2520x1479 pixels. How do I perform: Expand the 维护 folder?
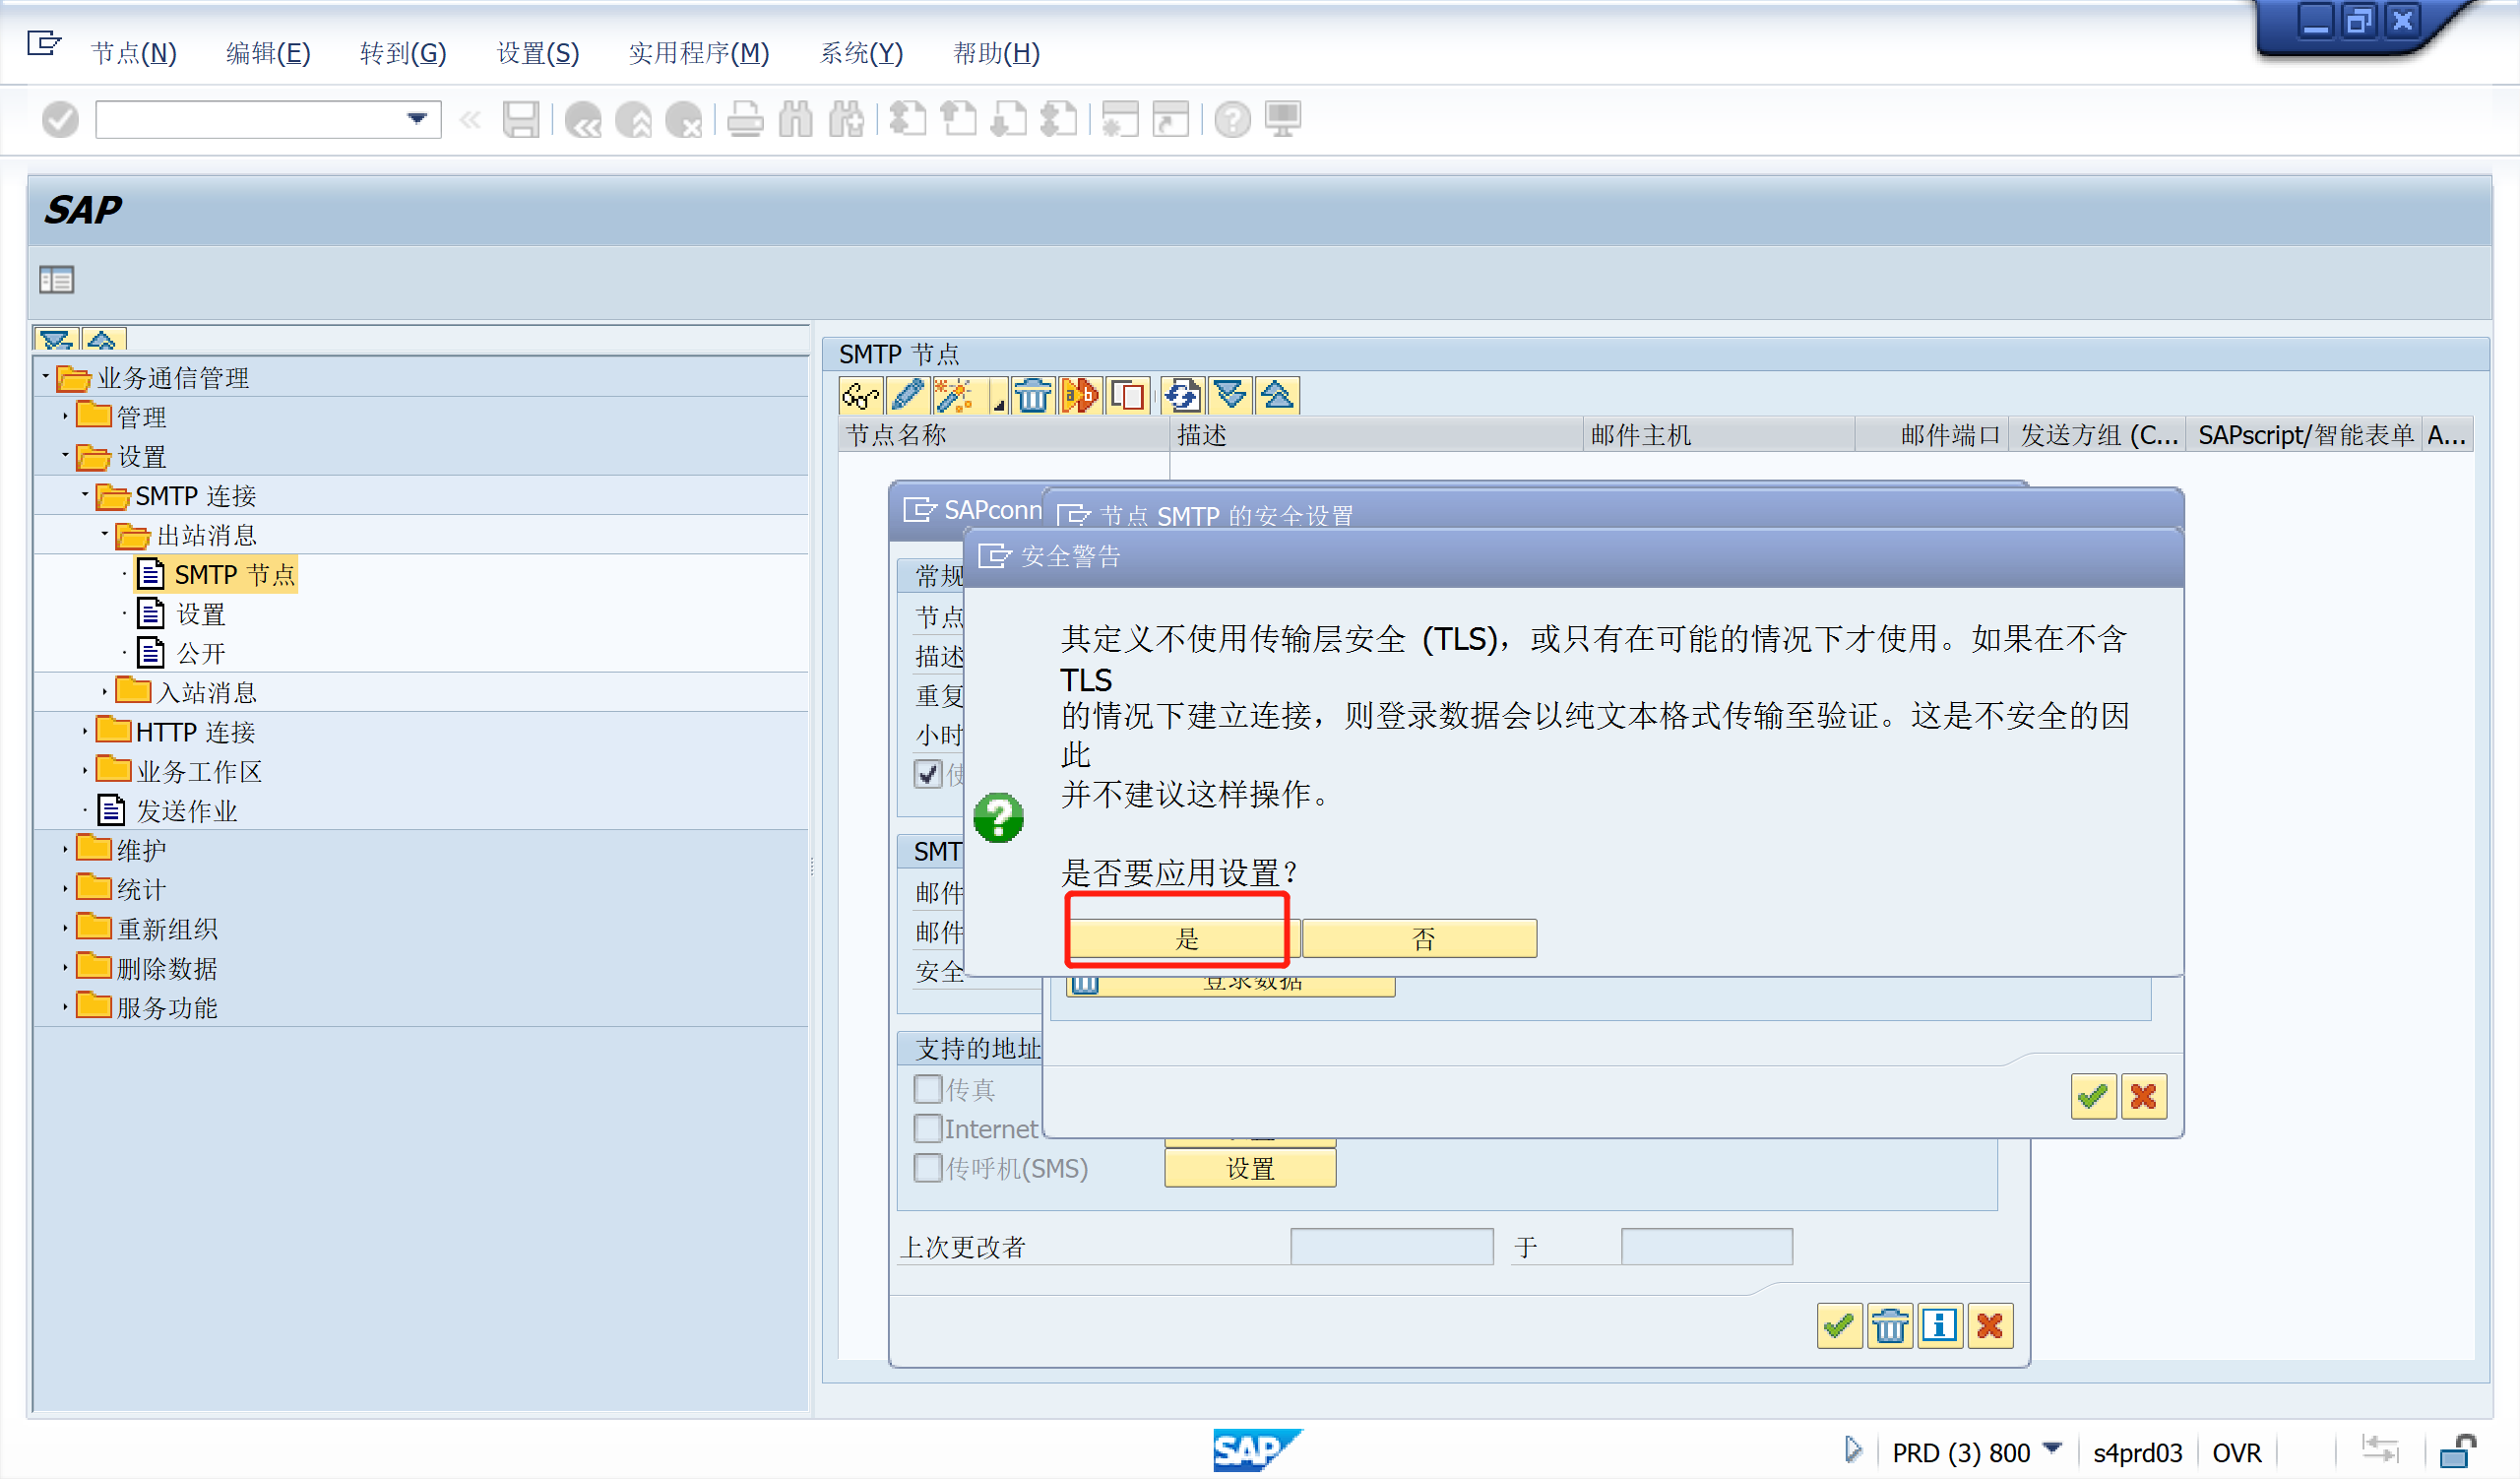[x=65, y=850]
